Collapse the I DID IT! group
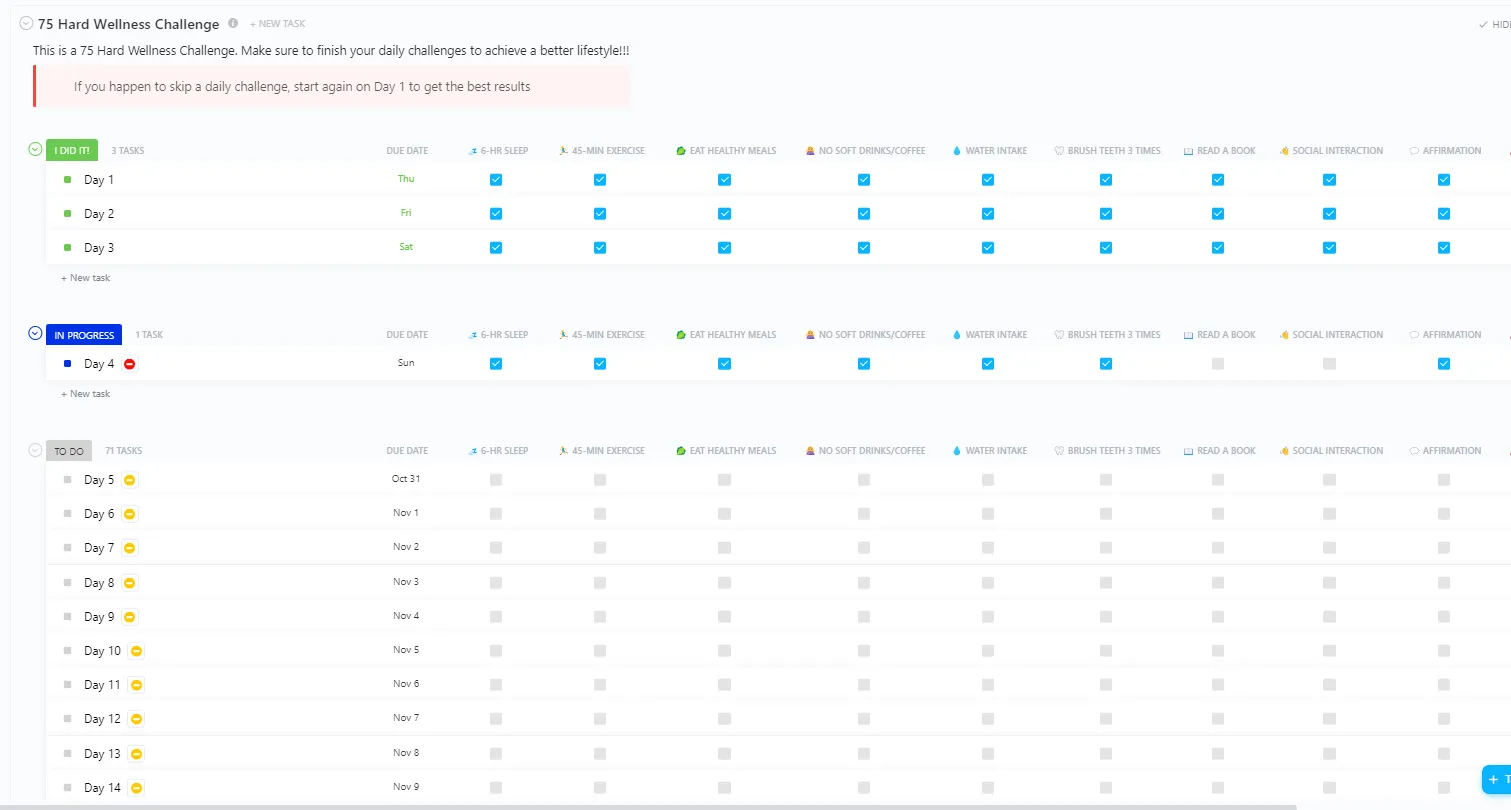The image size is (1511, 810). point(36,150)
